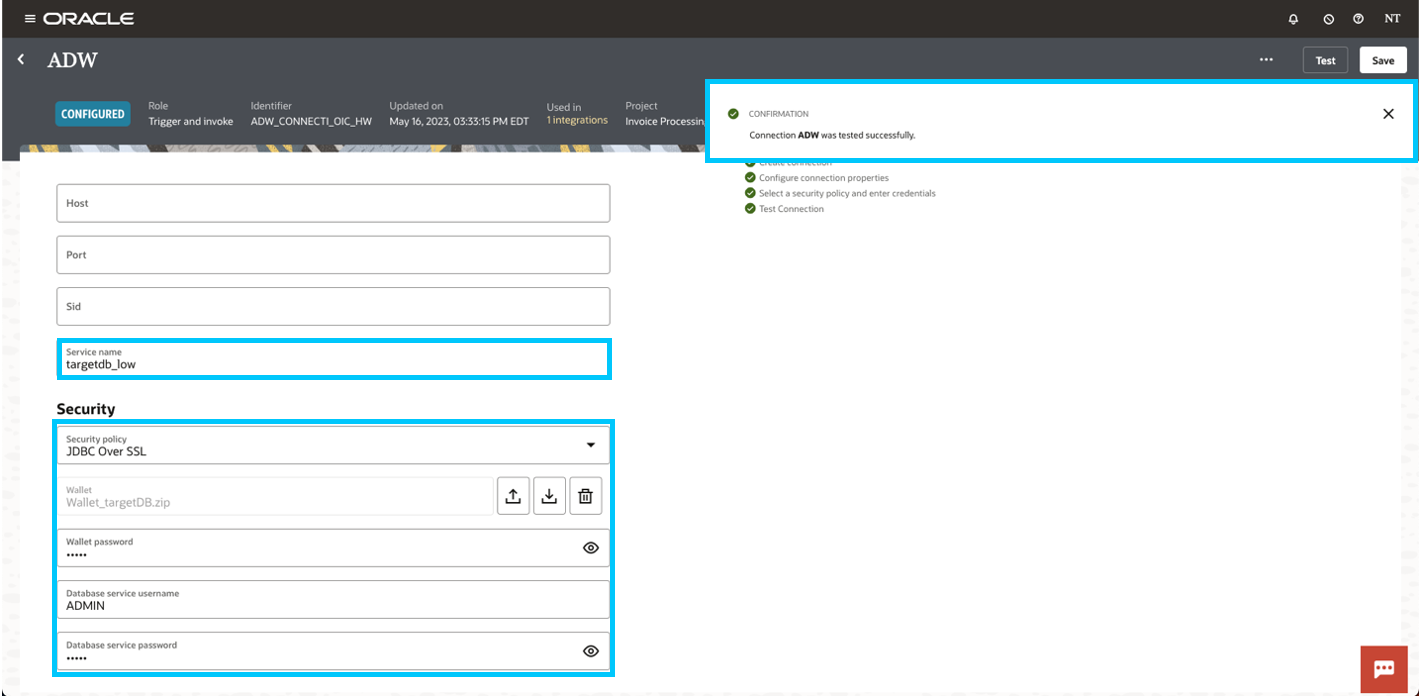Delete the wallet file
Image resolution: width=1420 pixels, height=696 pixels.
(x=586, y=496)
